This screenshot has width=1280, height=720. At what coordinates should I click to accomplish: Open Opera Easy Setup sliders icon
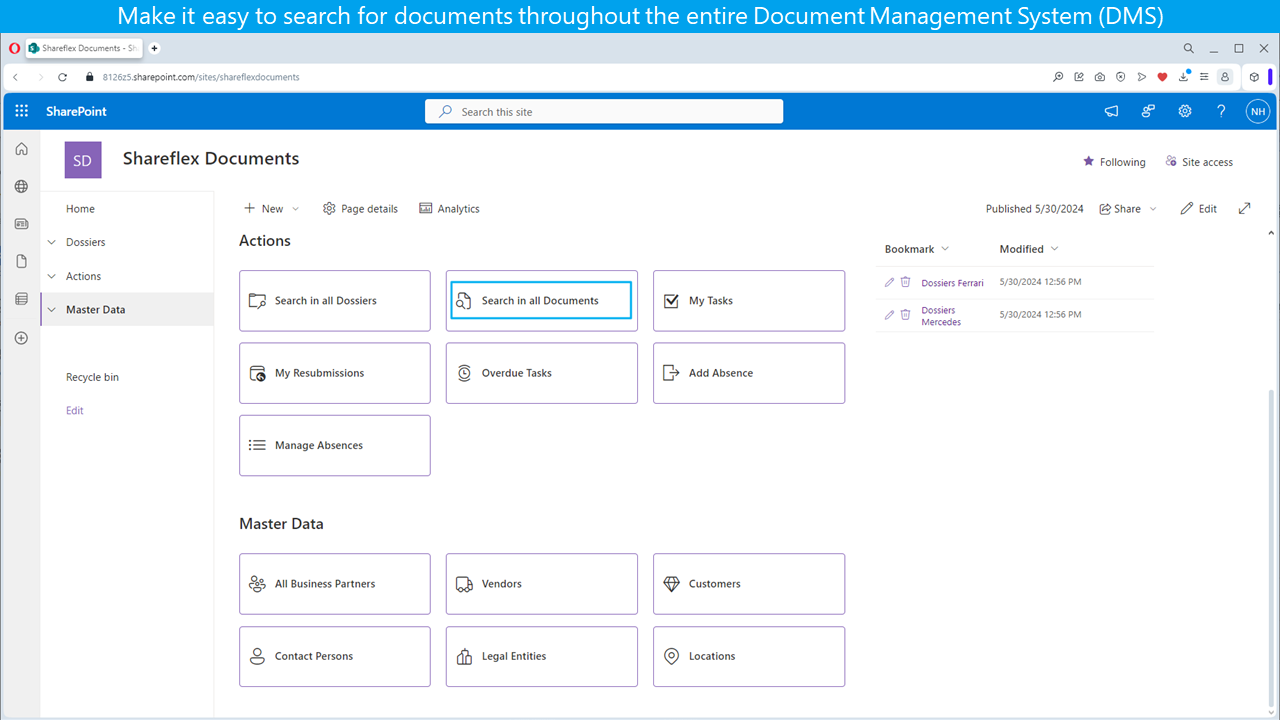point(1204,77)
